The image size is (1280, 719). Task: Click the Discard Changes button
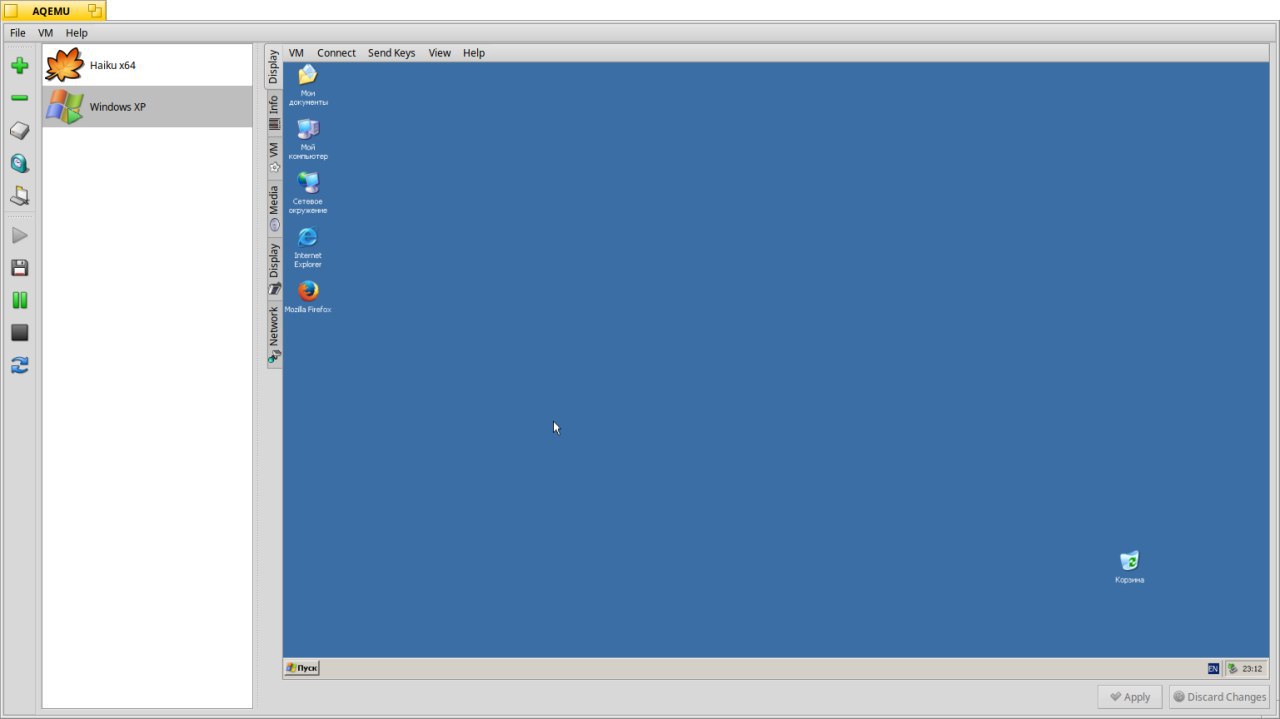point(1218,697)
